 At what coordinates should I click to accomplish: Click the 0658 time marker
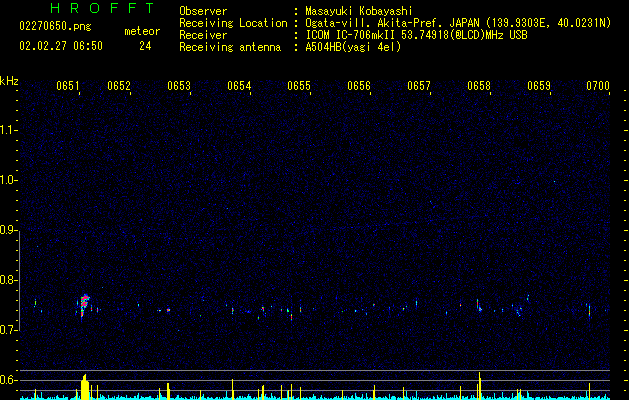[x=479, y=86]
